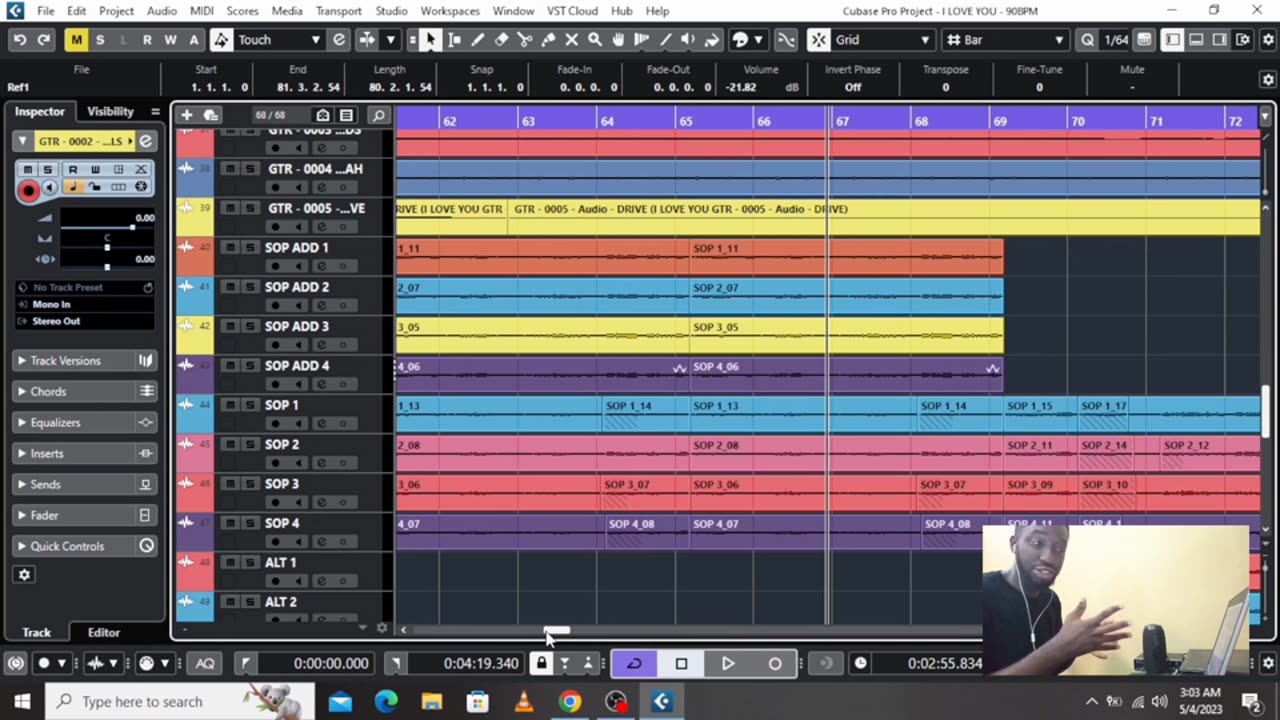Click the AQ auto quantize button
Viewport: 1280px width, 720px height.
click(205, 663)
